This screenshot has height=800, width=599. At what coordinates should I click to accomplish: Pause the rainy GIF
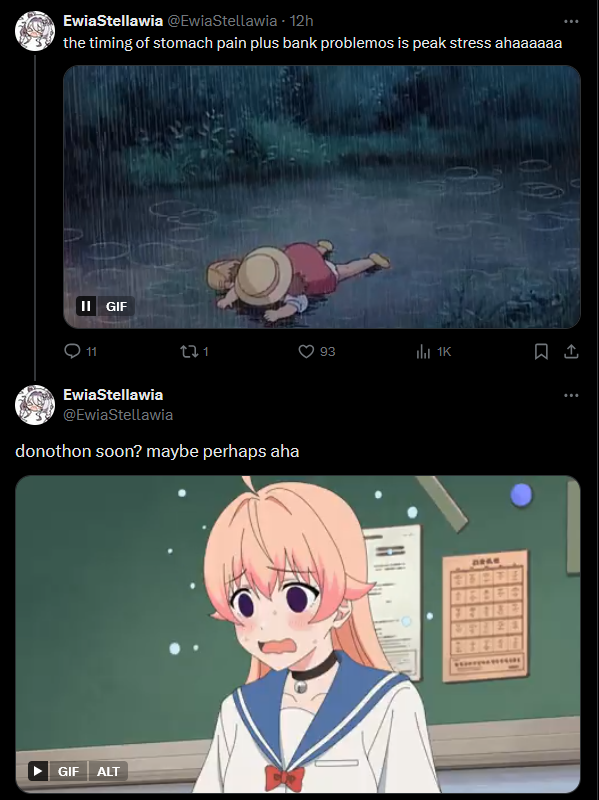tap(86, 306)
